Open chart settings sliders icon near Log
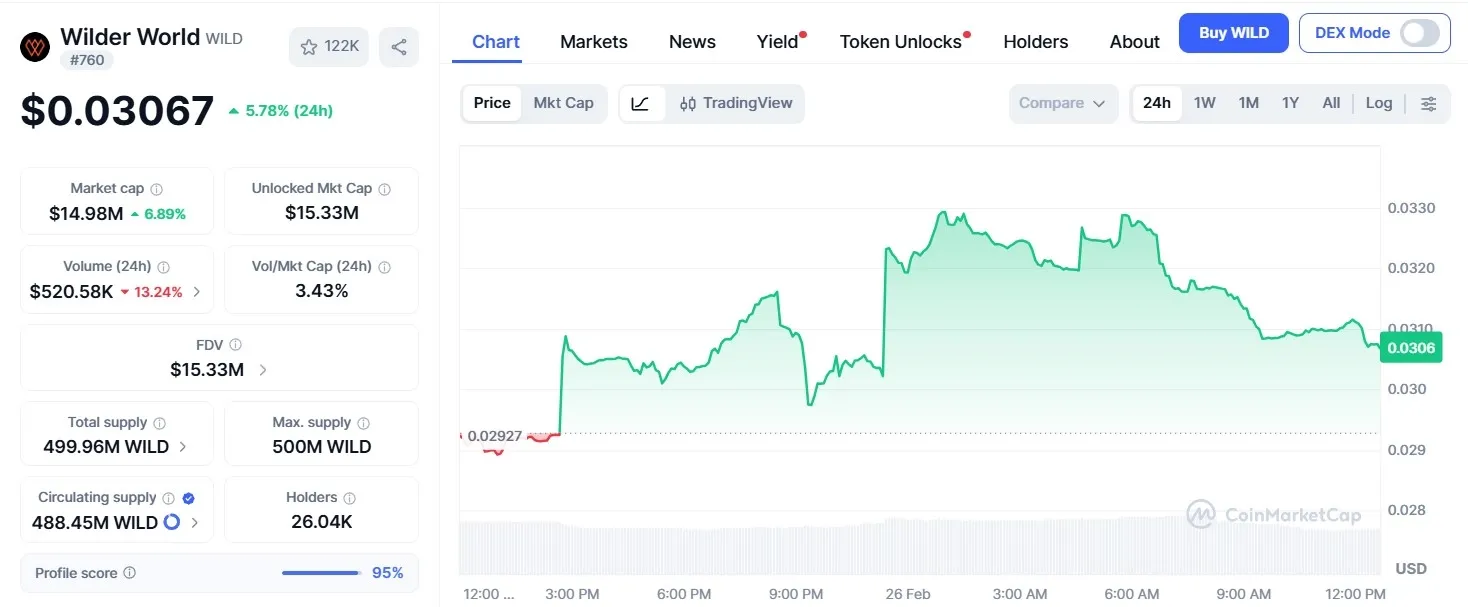This screenshot has width=1468, height=607. tap(1429, 103)
